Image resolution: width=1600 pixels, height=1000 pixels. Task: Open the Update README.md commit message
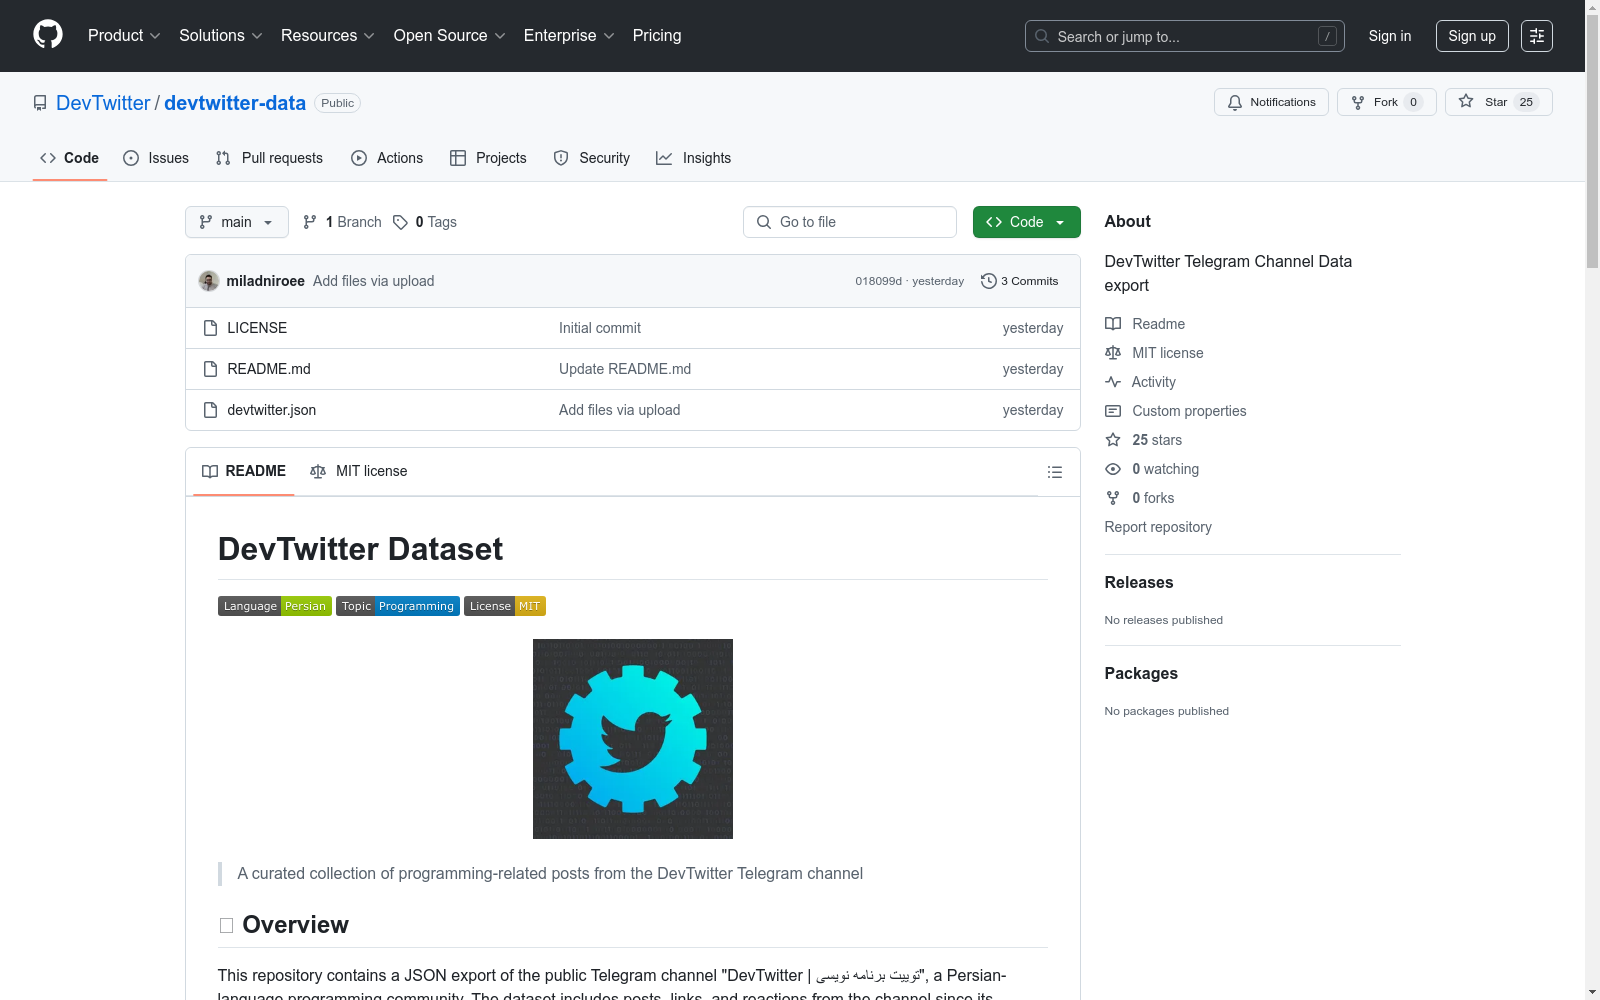pos(625,369)
